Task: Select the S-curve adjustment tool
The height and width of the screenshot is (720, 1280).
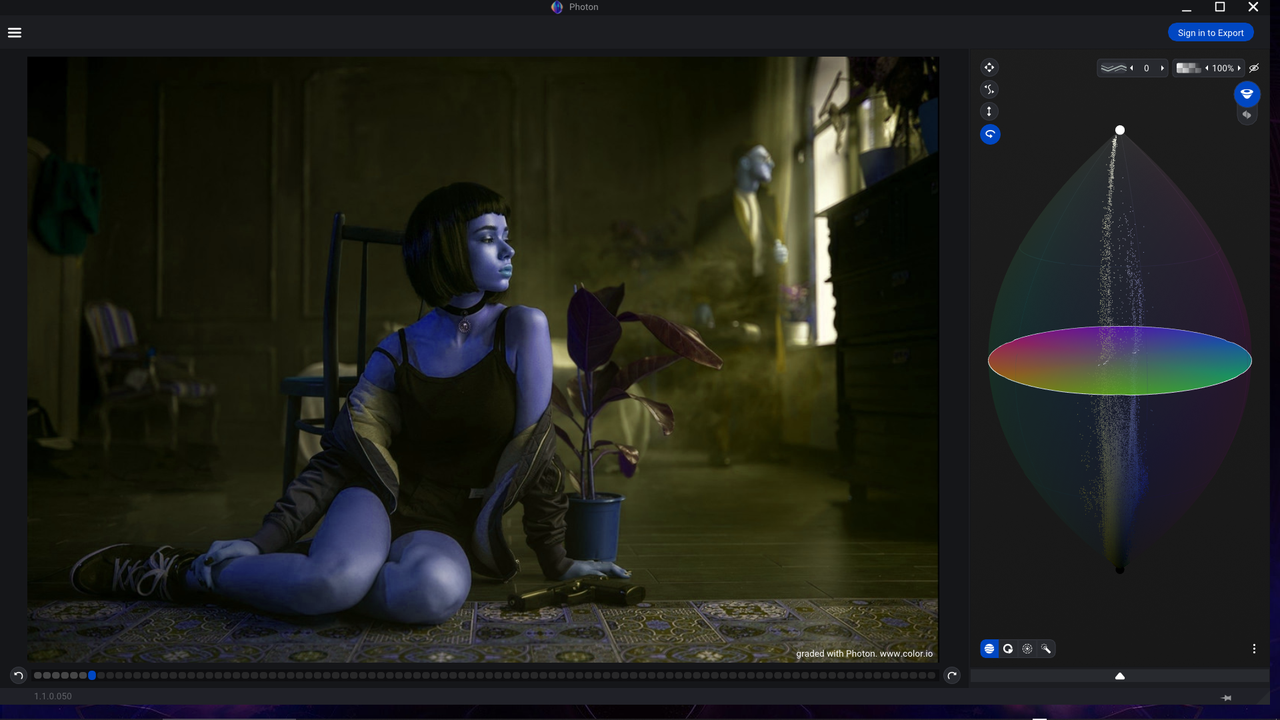Action: coord(989,89)
